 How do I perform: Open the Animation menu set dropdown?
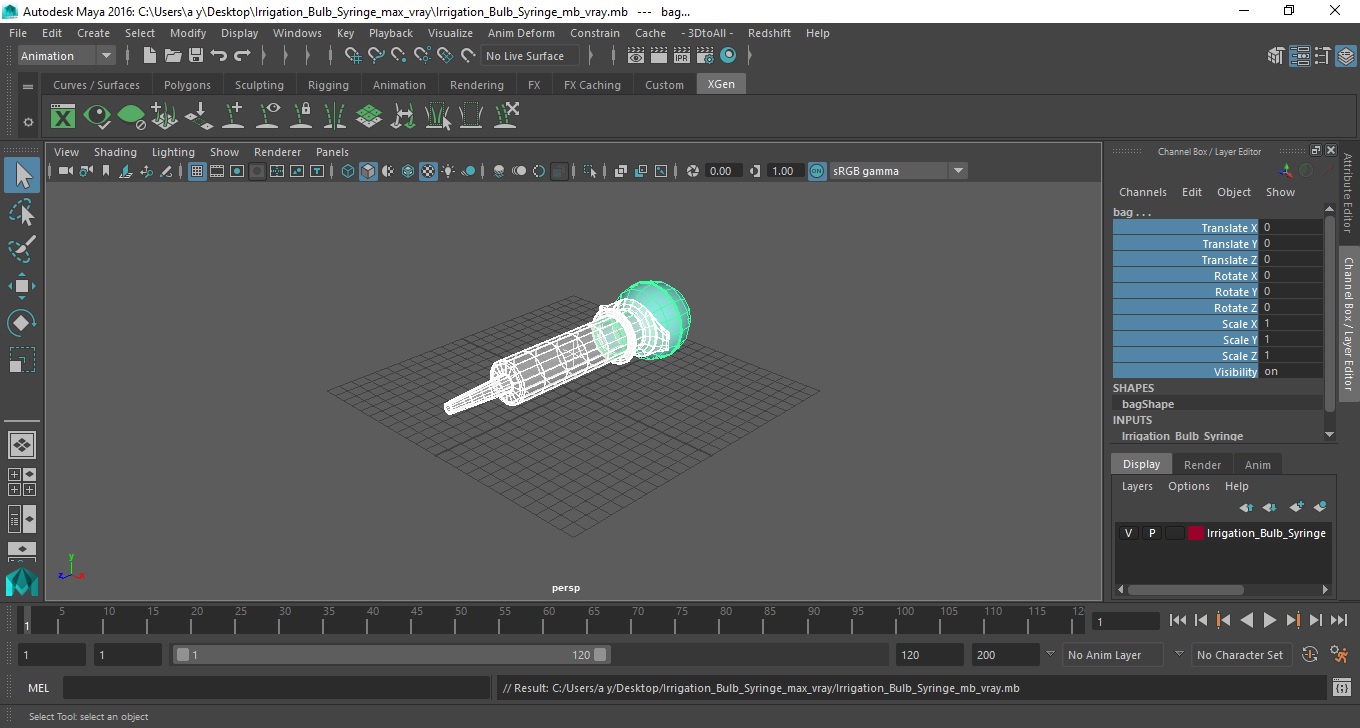click(x=67, y=56)
